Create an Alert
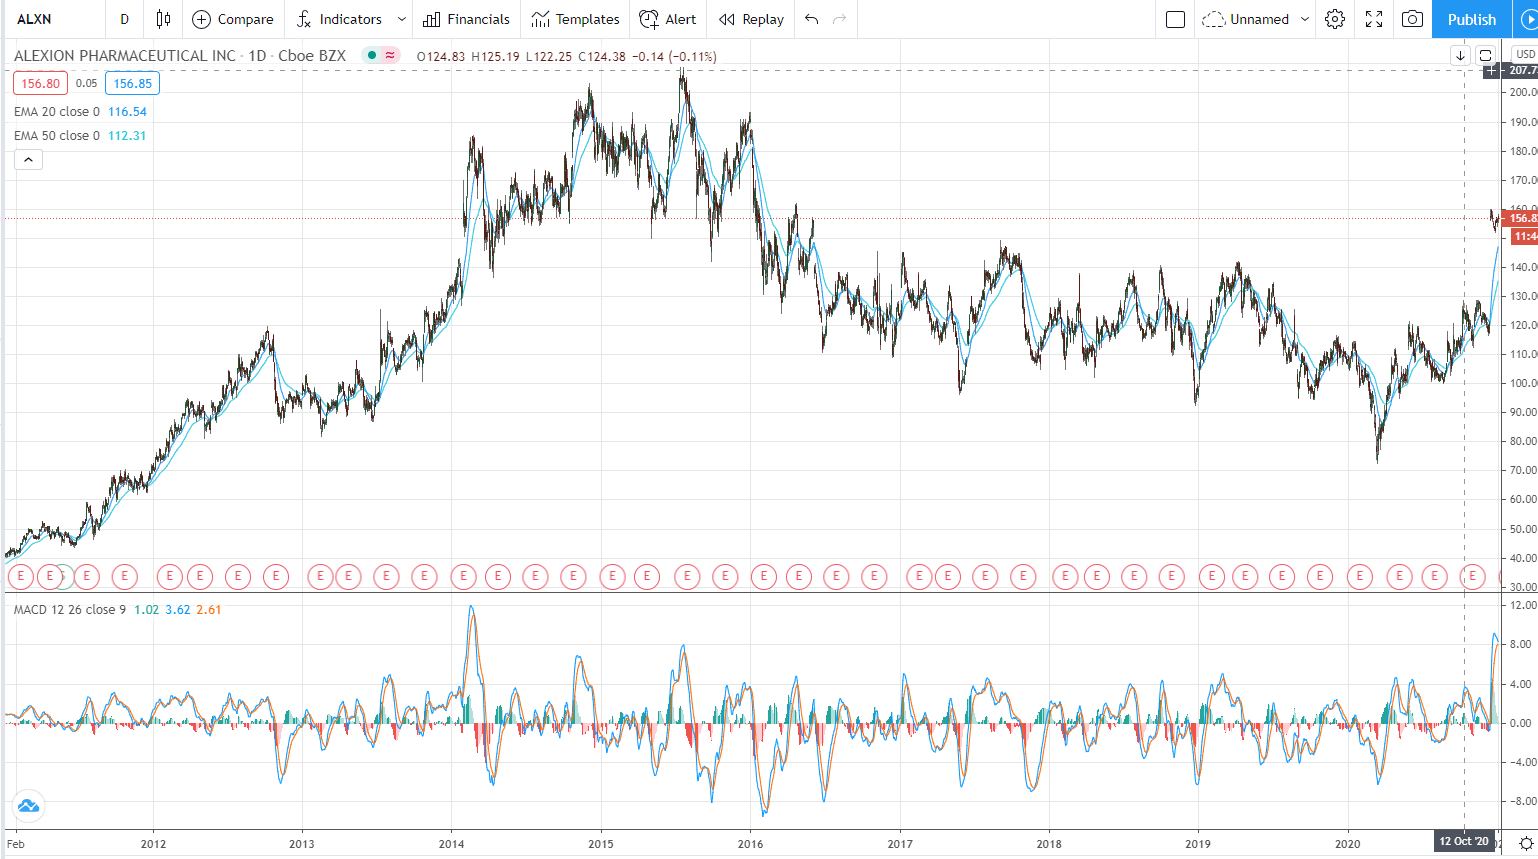The image size is (1538, 859). [x=668, y=19]
